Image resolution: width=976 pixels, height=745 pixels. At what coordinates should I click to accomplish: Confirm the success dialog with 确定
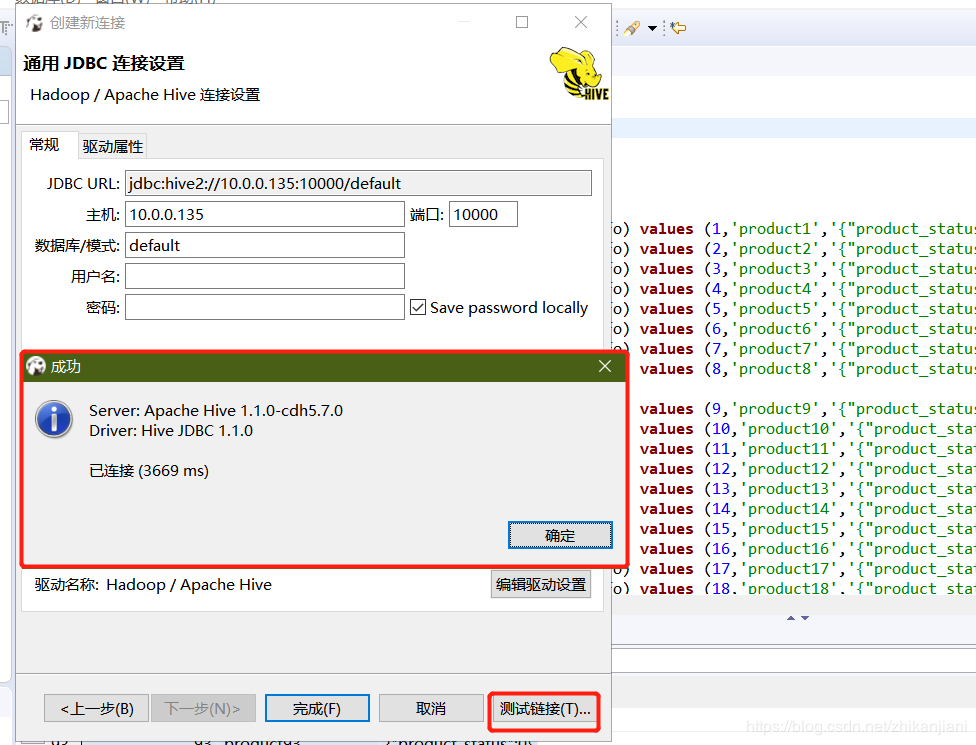(560, 535)
